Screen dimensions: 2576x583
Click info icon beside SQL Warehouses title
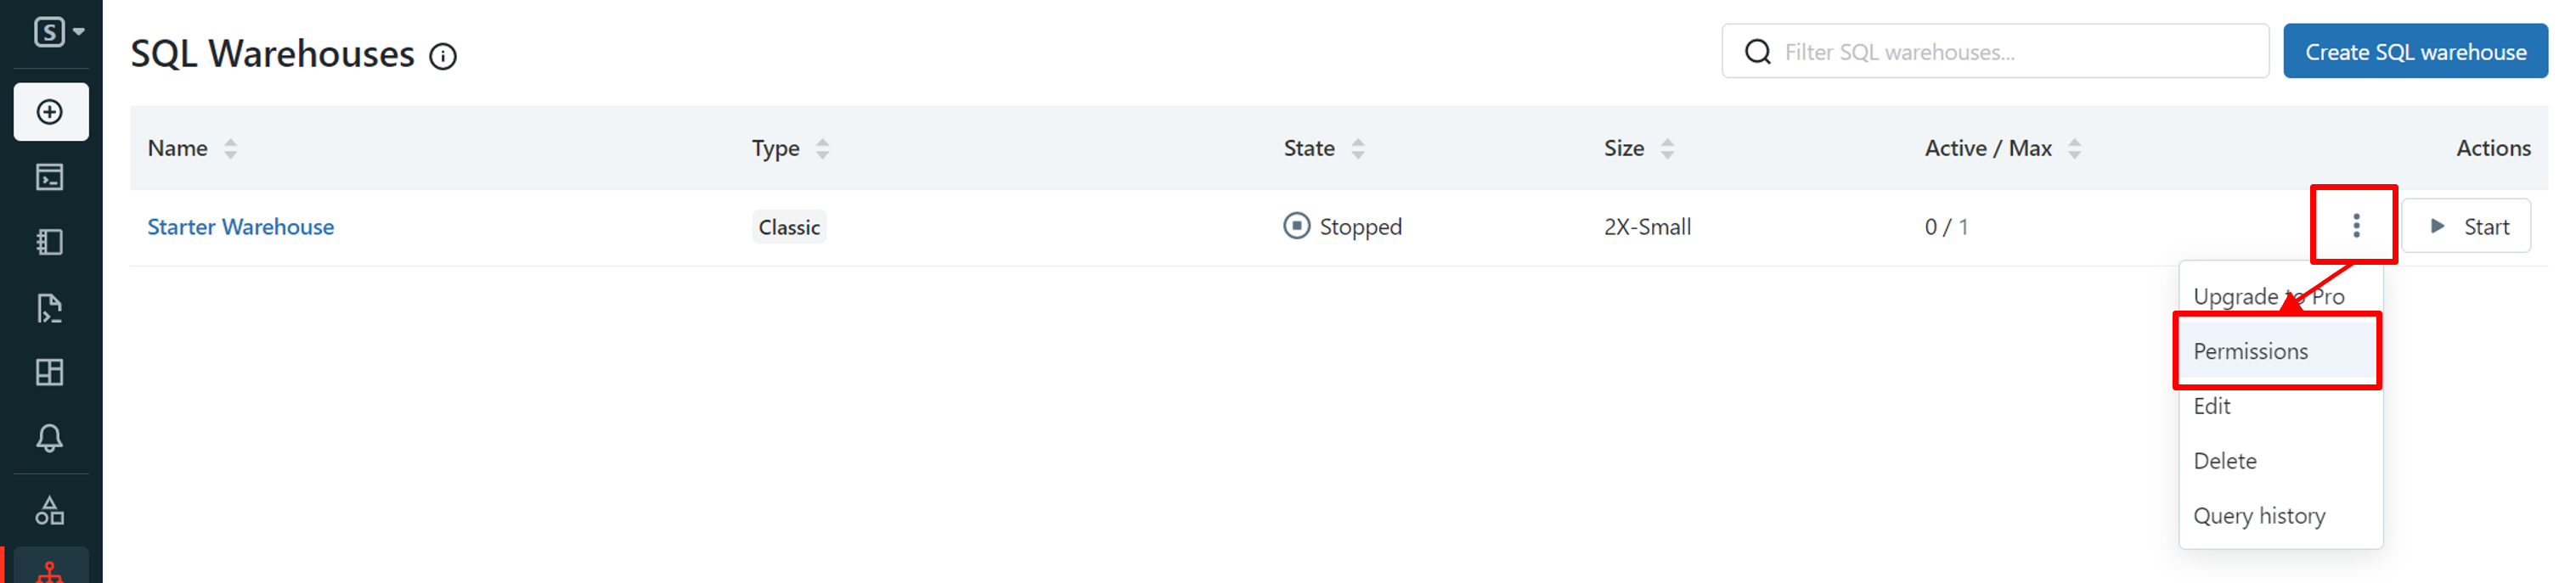tap(443, 57)
